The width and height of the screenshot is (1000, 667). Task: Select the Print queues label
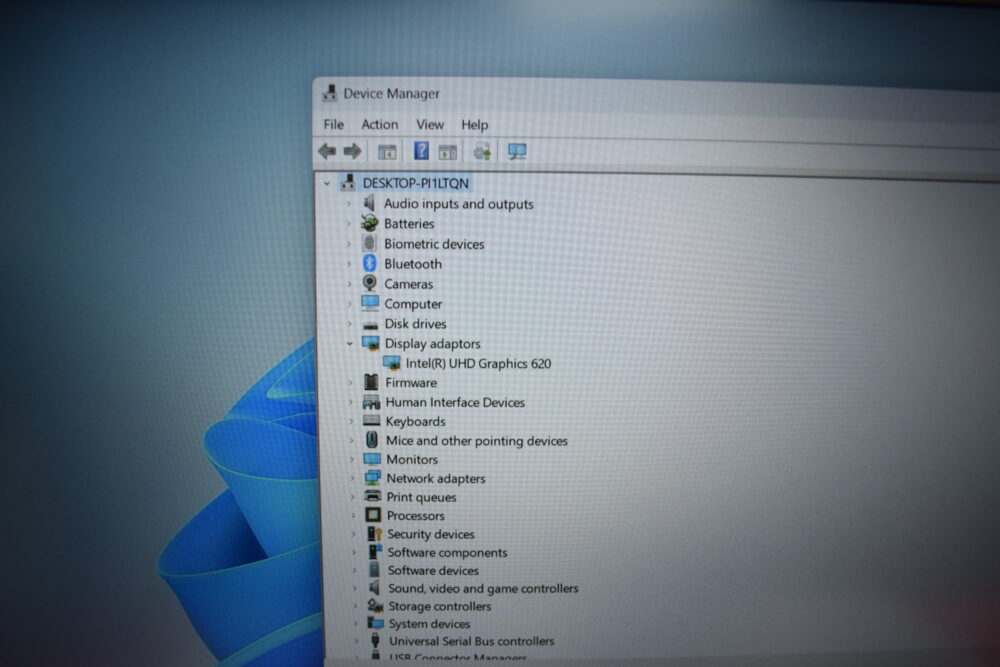[x=421, y=497]
